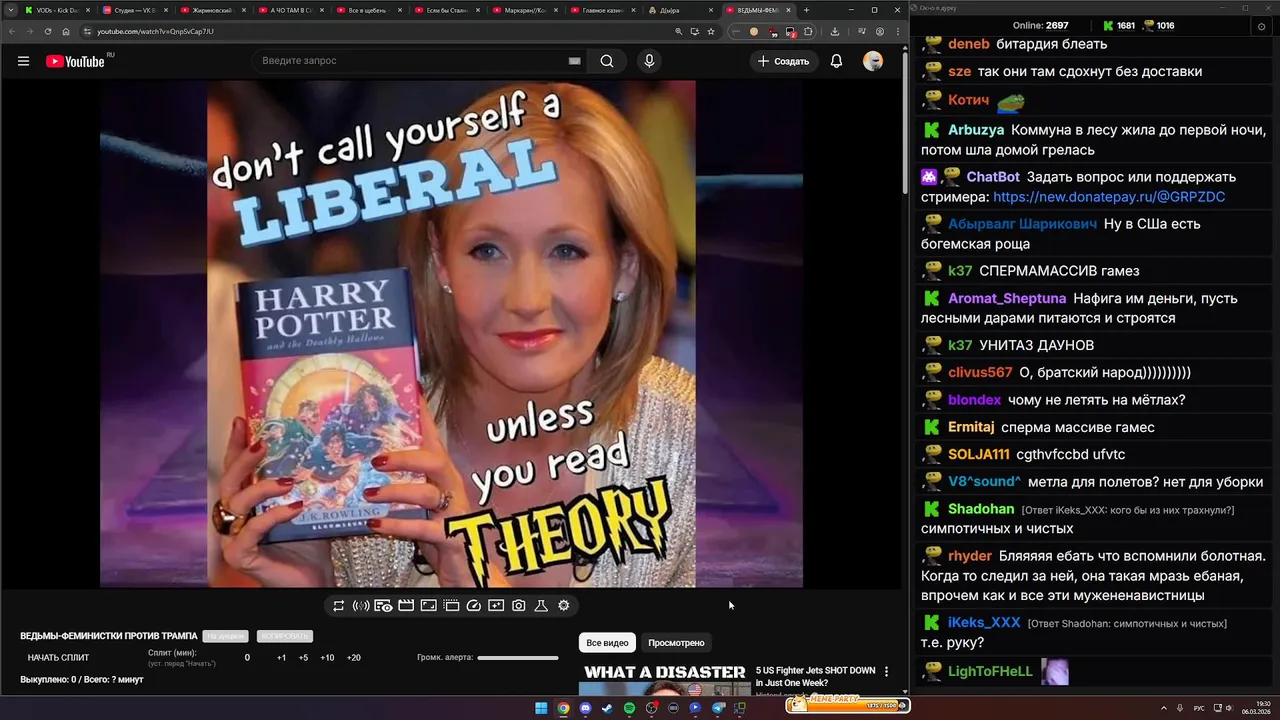Open Spotify from the taskbar
This screenshot has height=720, width=1280.
(629, 708)
